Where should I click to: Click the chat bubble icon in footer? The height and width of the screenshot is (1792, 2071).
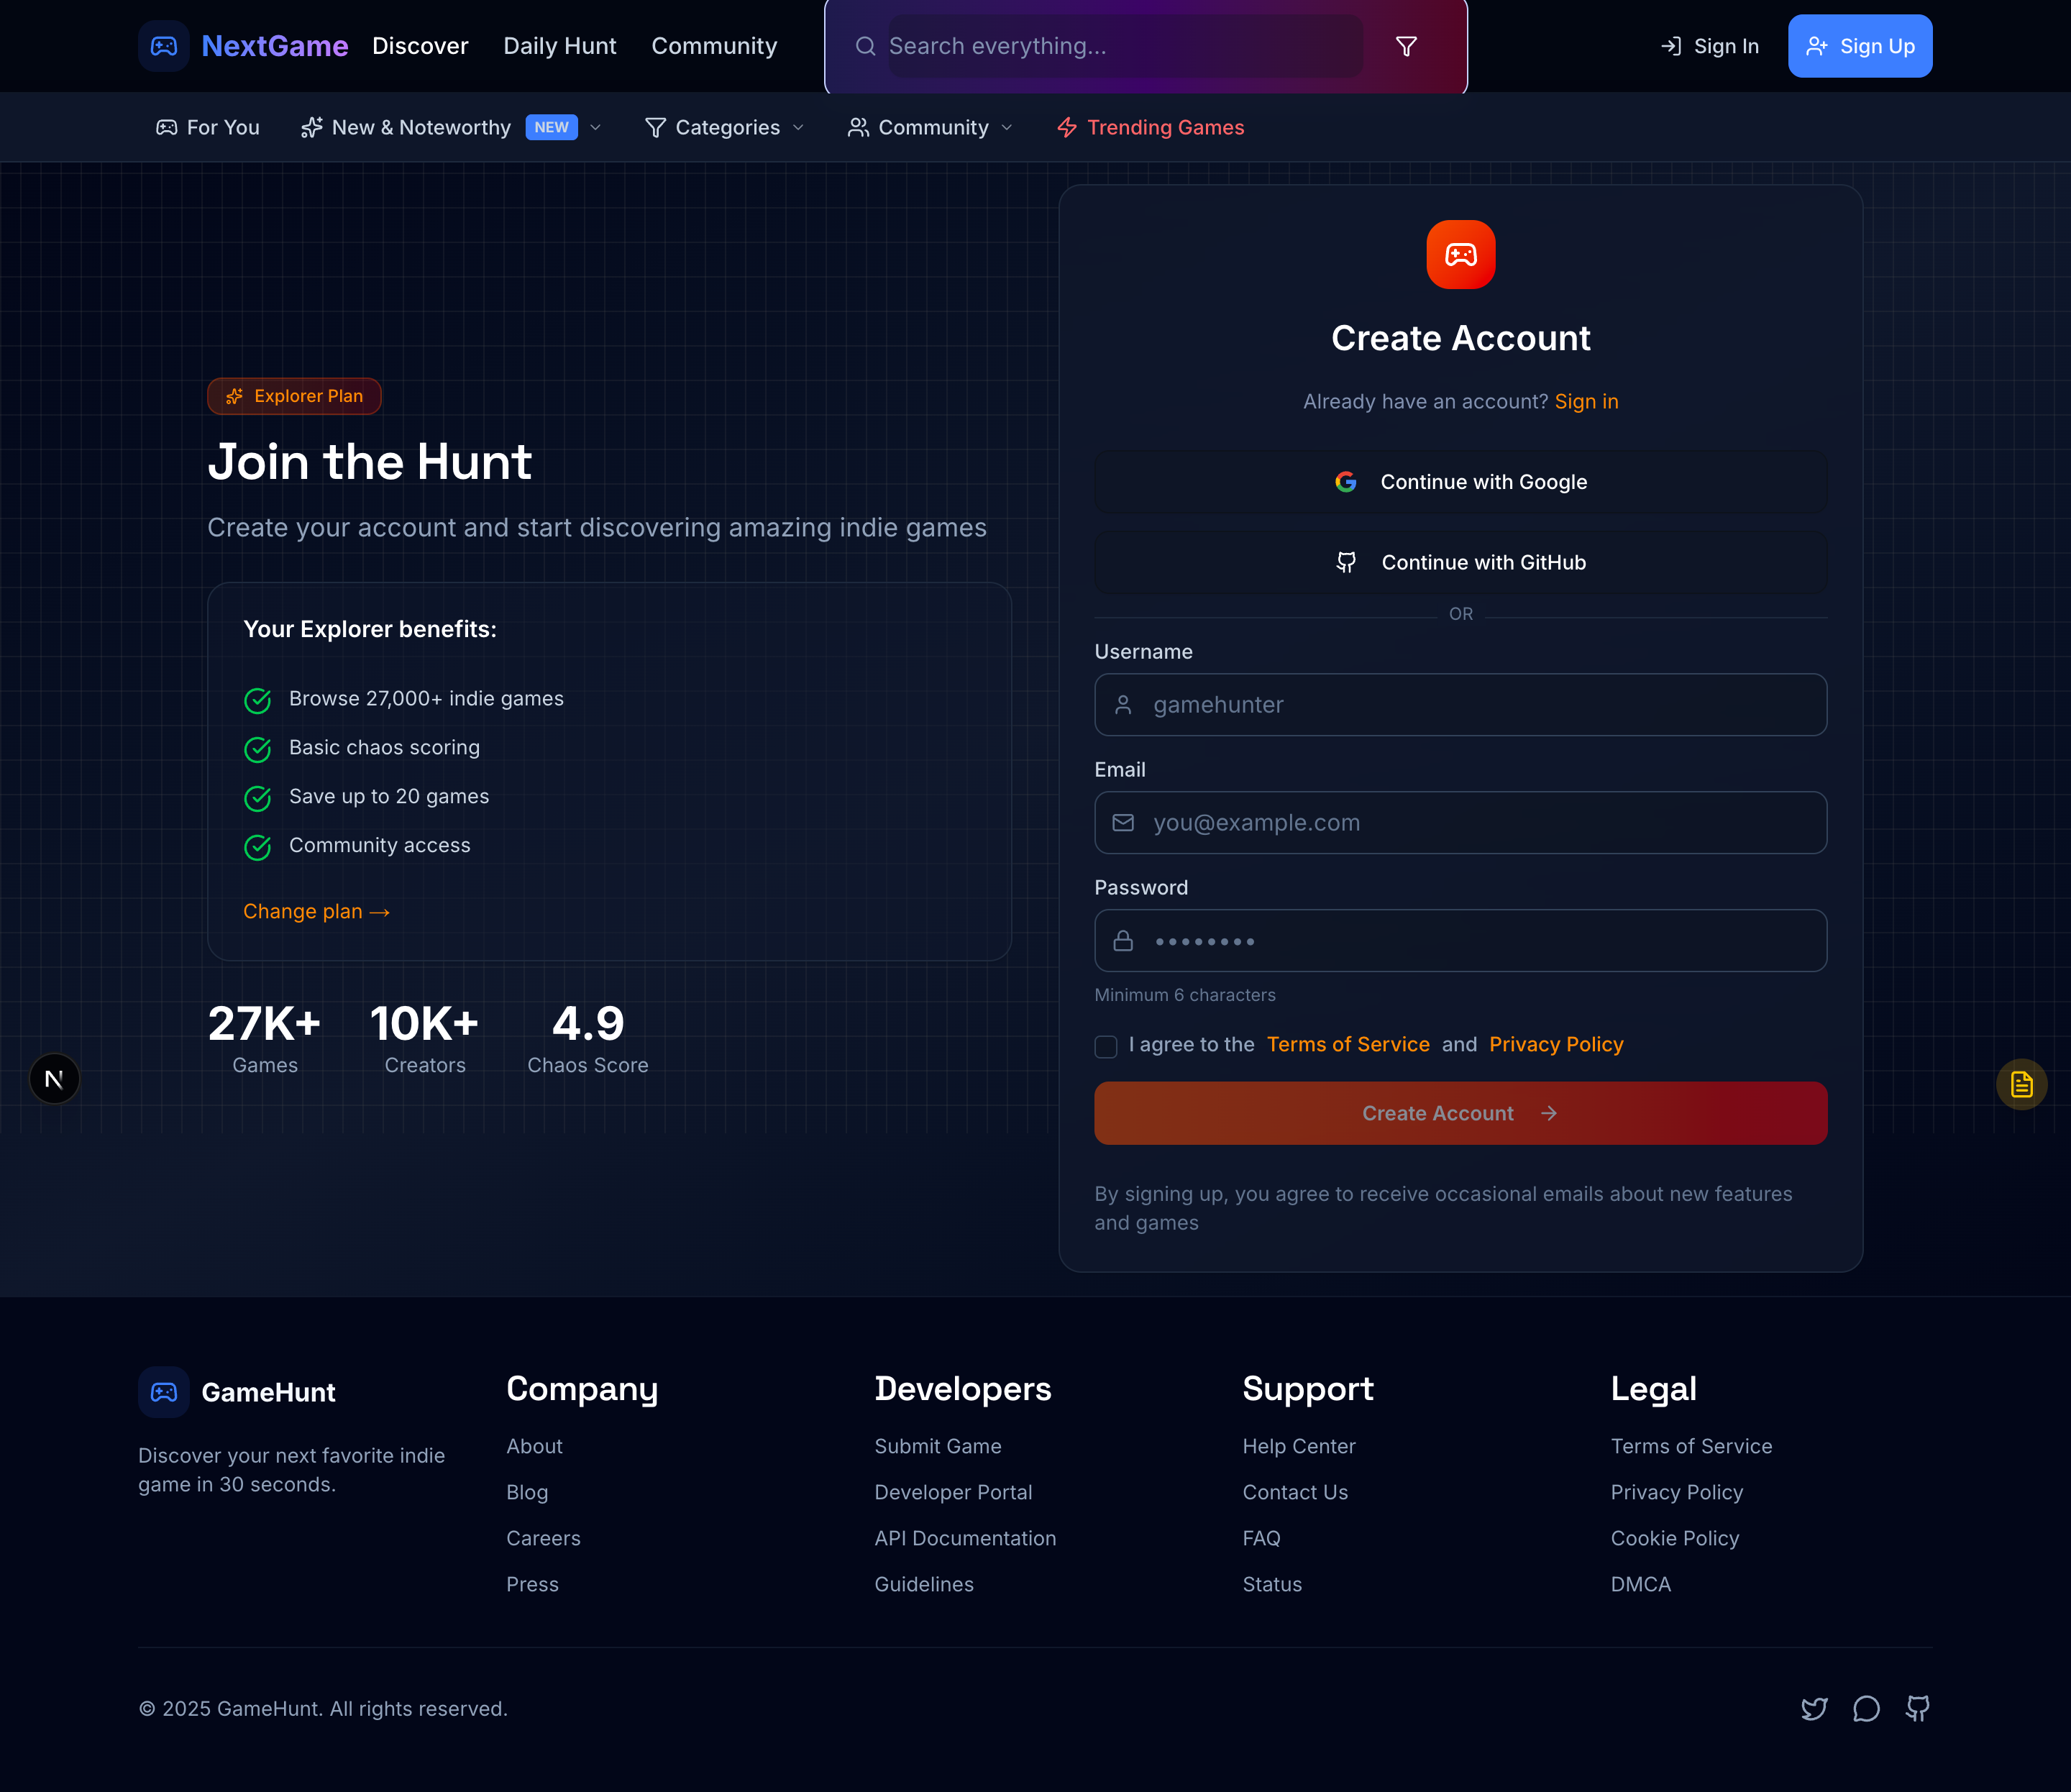(x=1866, y=1709)
